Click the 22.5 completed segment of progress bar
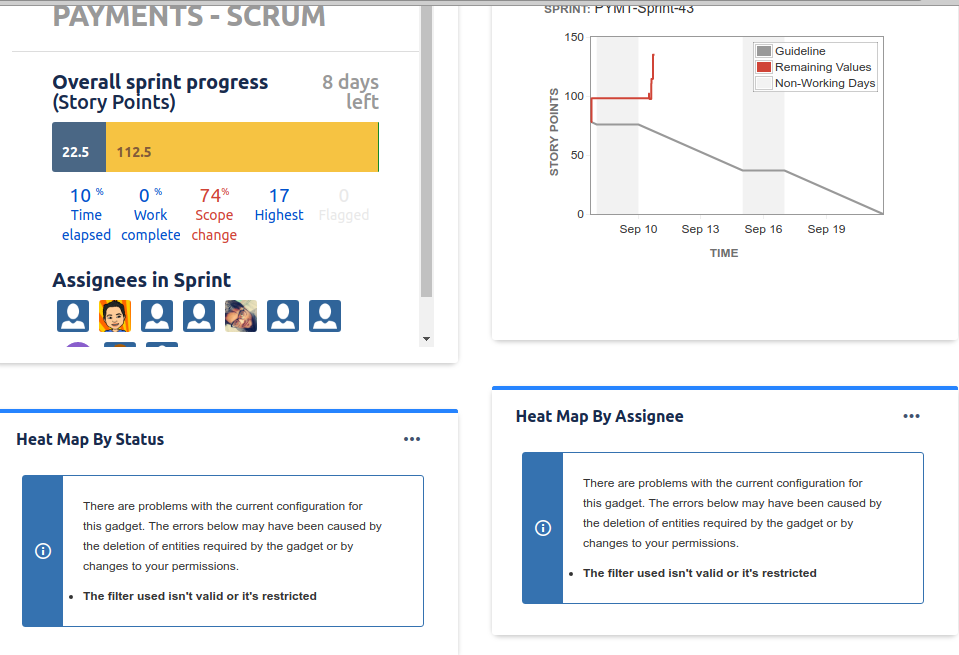This screenshot has width=959, height=655. 79,147
